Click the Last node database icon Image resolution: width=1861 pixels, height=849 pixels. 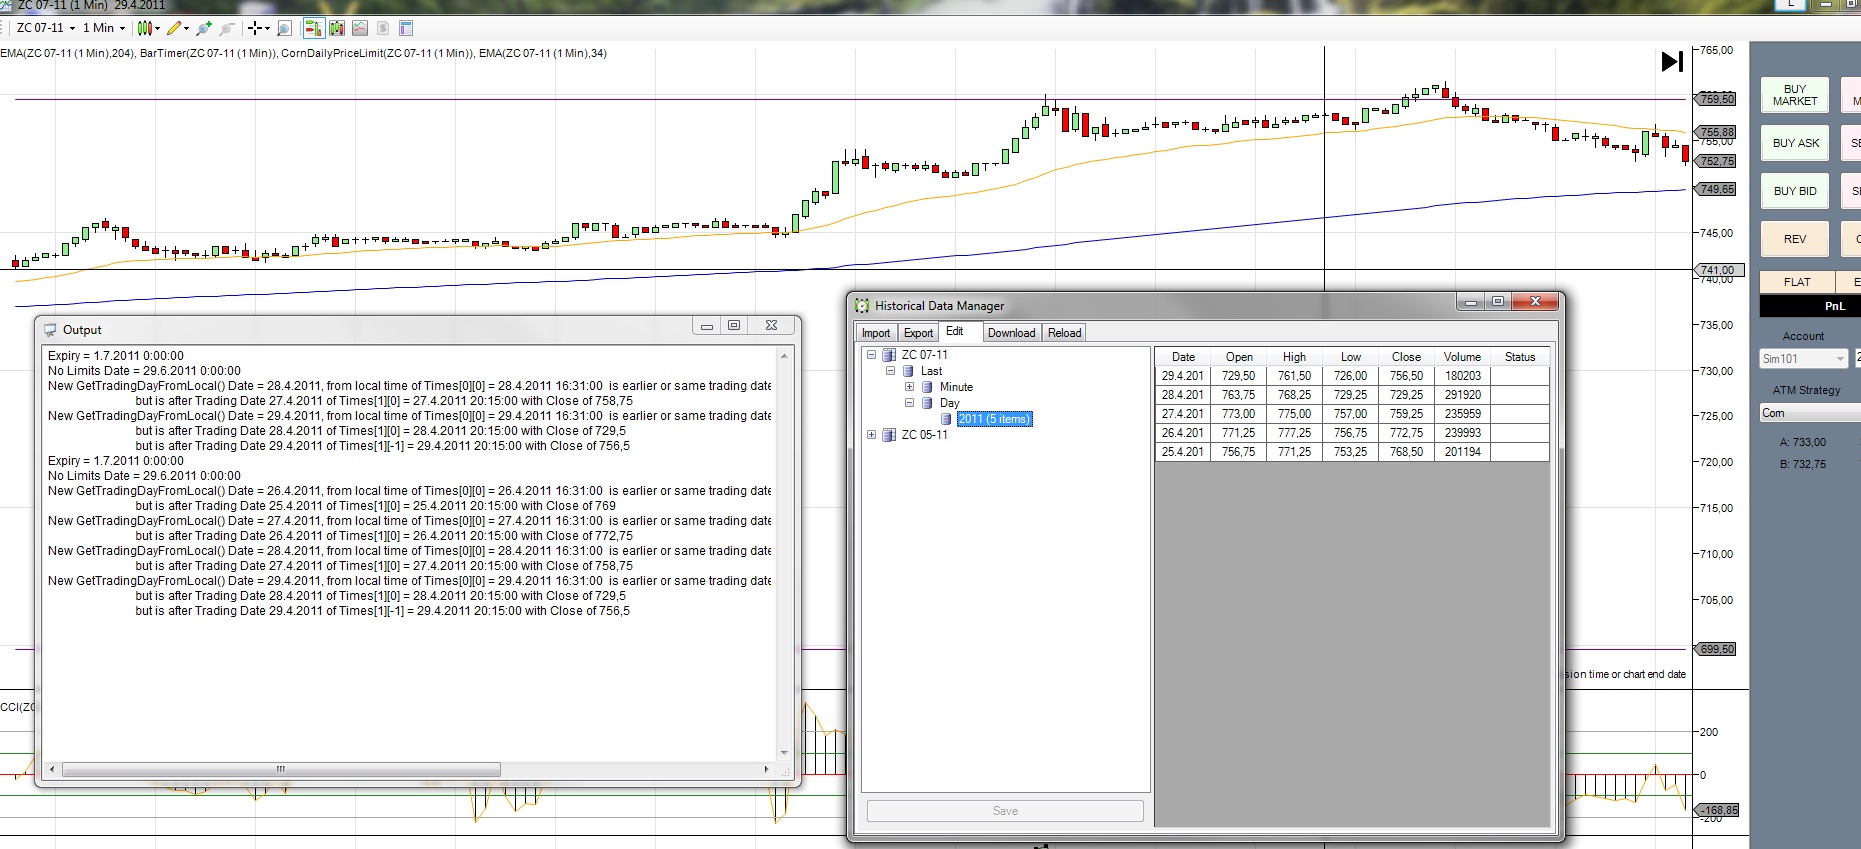tap(908, 371)
